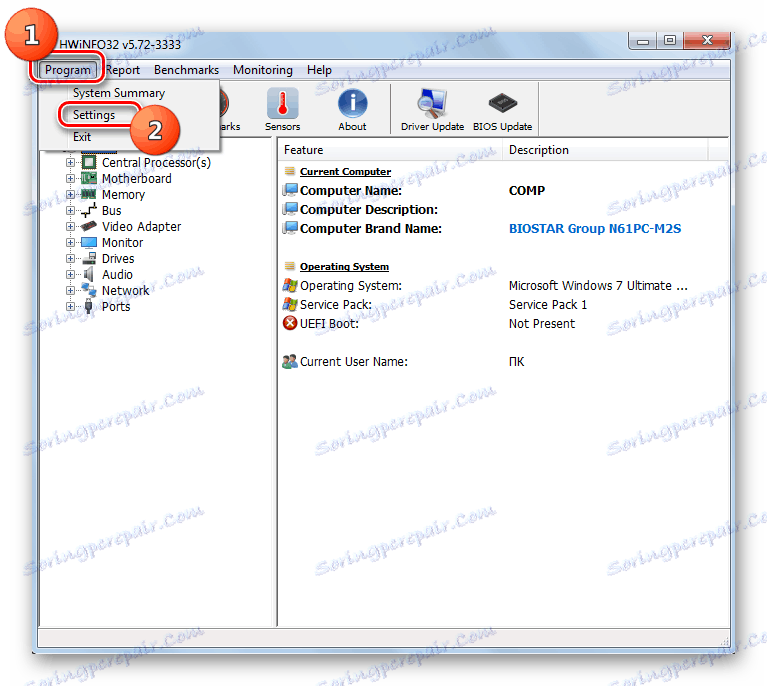Open the Sensors toolbar icon
This screenshot has height=686, width=767.
[x=282, y=103]
